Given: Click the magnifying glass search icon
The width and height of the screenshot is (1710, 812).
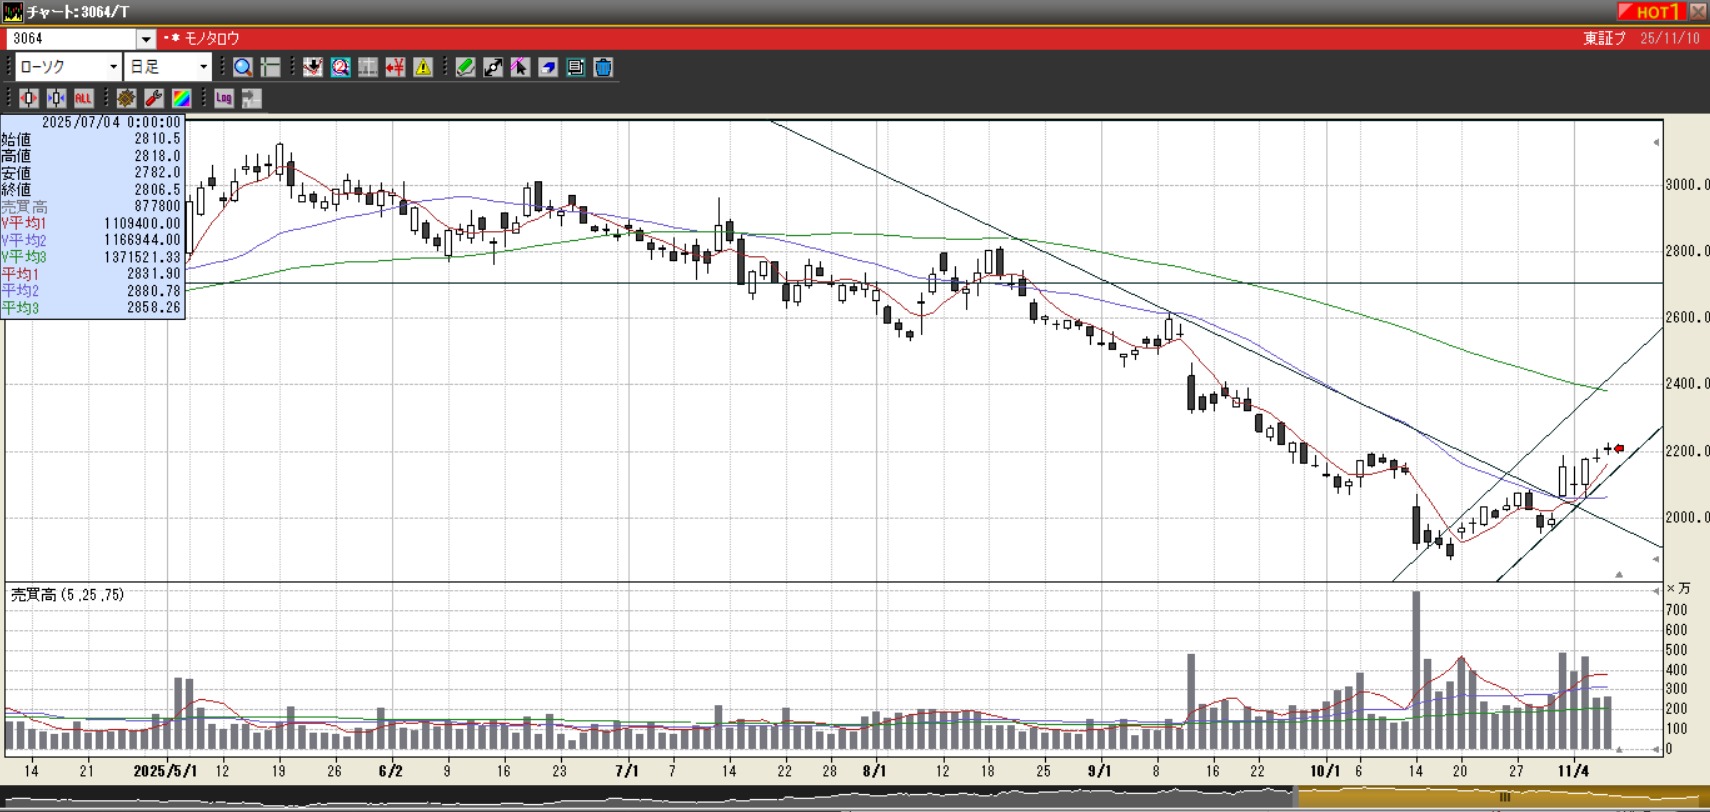Looking at the screenshot, I should 242,67.
